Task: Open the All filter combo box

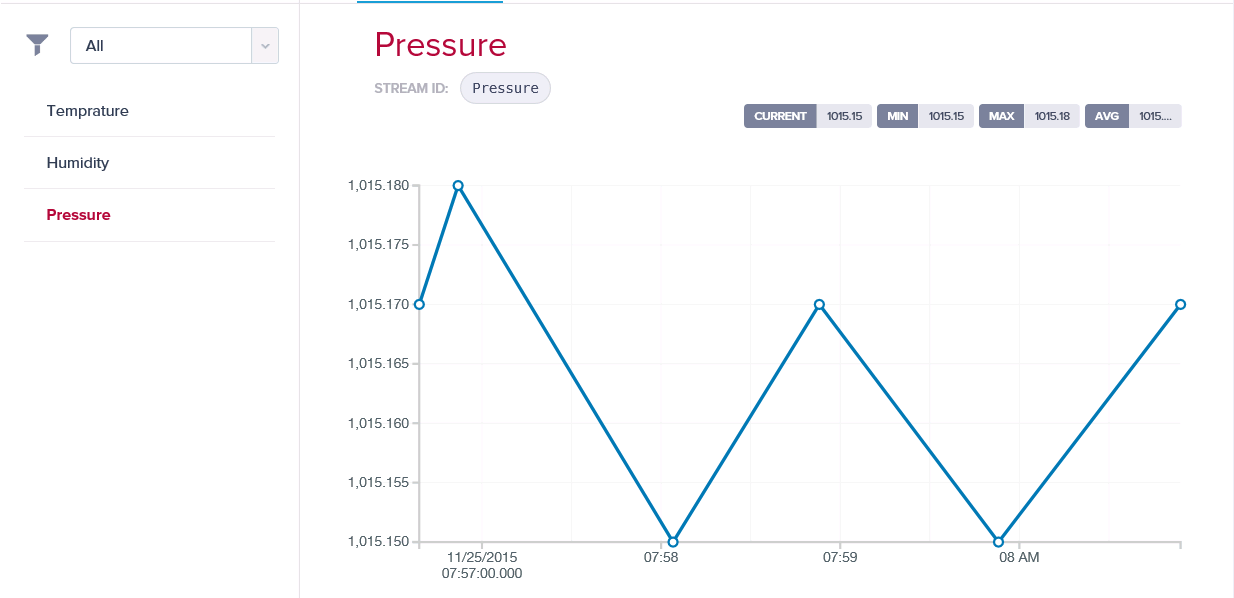Action: pyautogui.click(x=160, y=46)
